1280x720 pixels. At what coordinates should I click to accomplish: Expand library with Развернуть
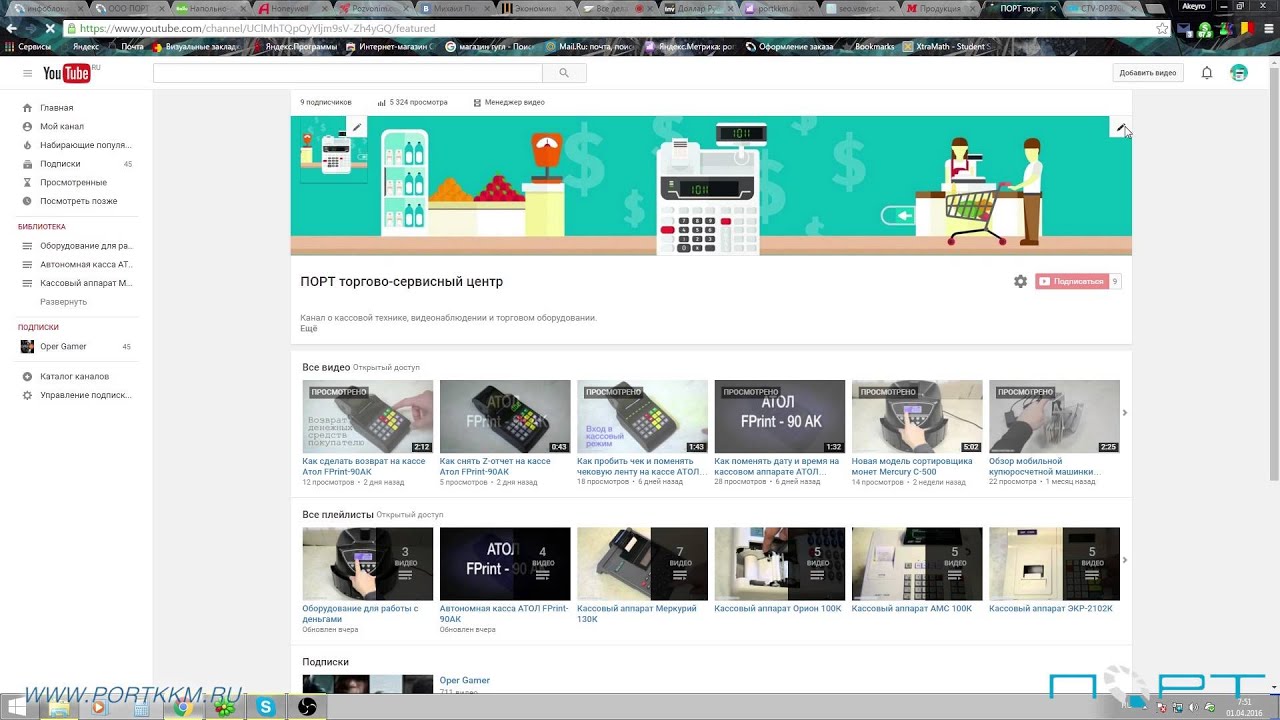[64, 302]
